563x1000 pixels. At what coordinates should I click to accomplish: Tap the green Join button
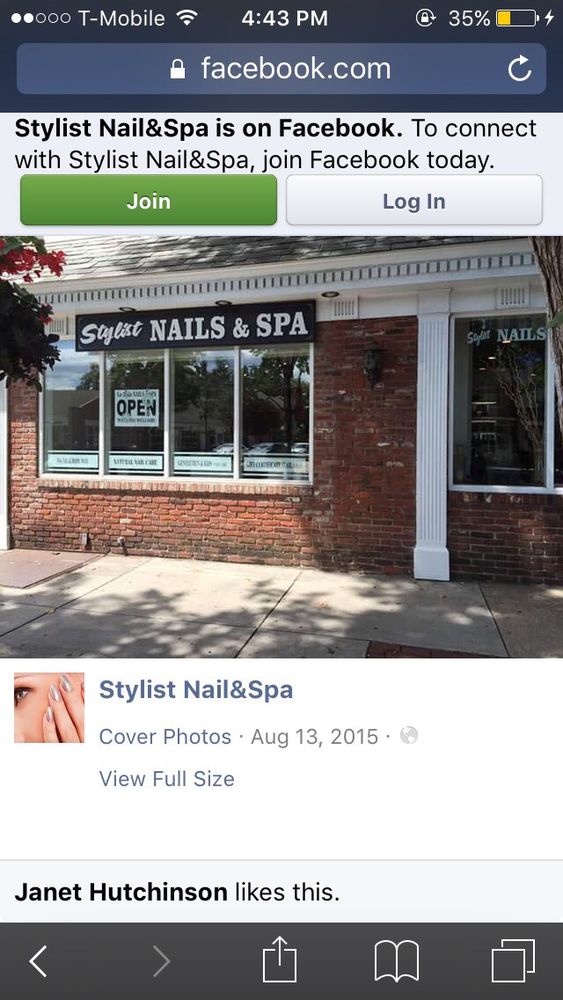149,200
